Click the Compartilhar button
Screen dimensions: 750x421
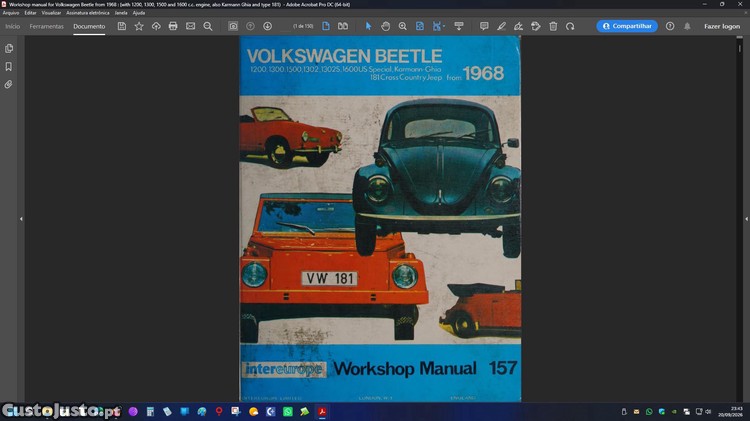(627, 26)
